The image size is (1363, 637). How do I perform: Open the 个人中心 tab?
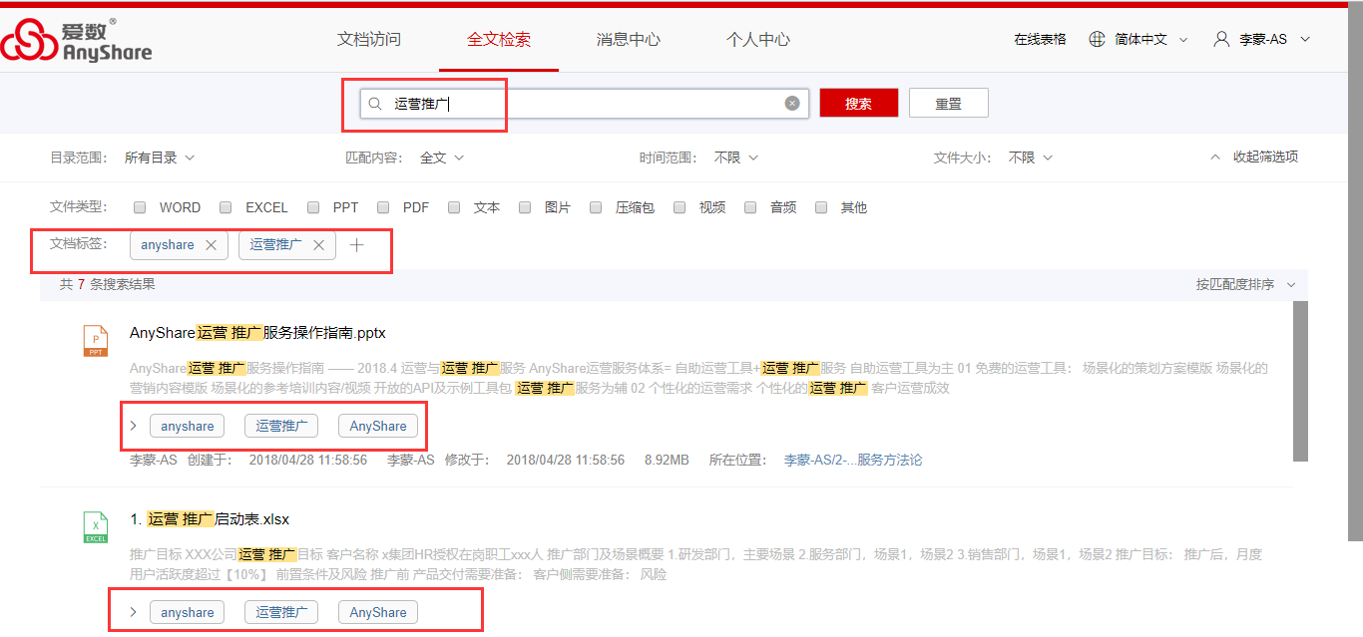click(758, 40)
